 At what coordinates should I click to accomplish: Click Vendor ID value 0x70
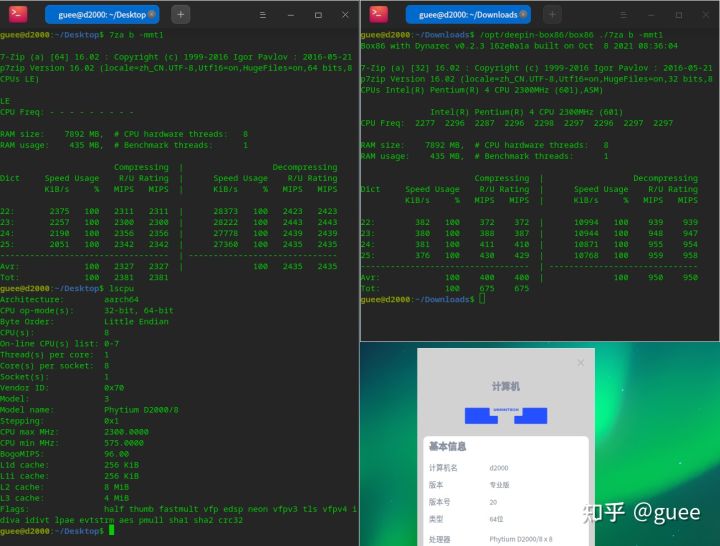[114, 388]
